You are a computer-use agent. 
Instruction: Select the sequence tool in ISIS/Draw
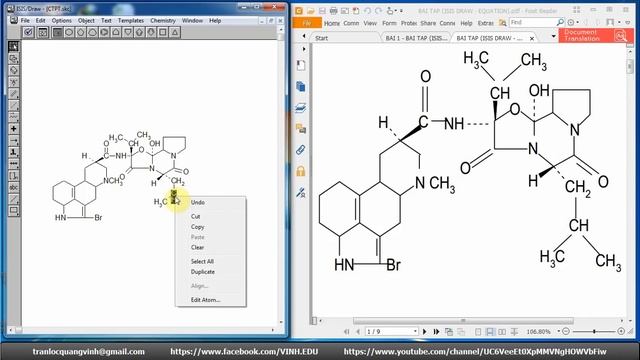pyautogui.click(x=13, y=164)
